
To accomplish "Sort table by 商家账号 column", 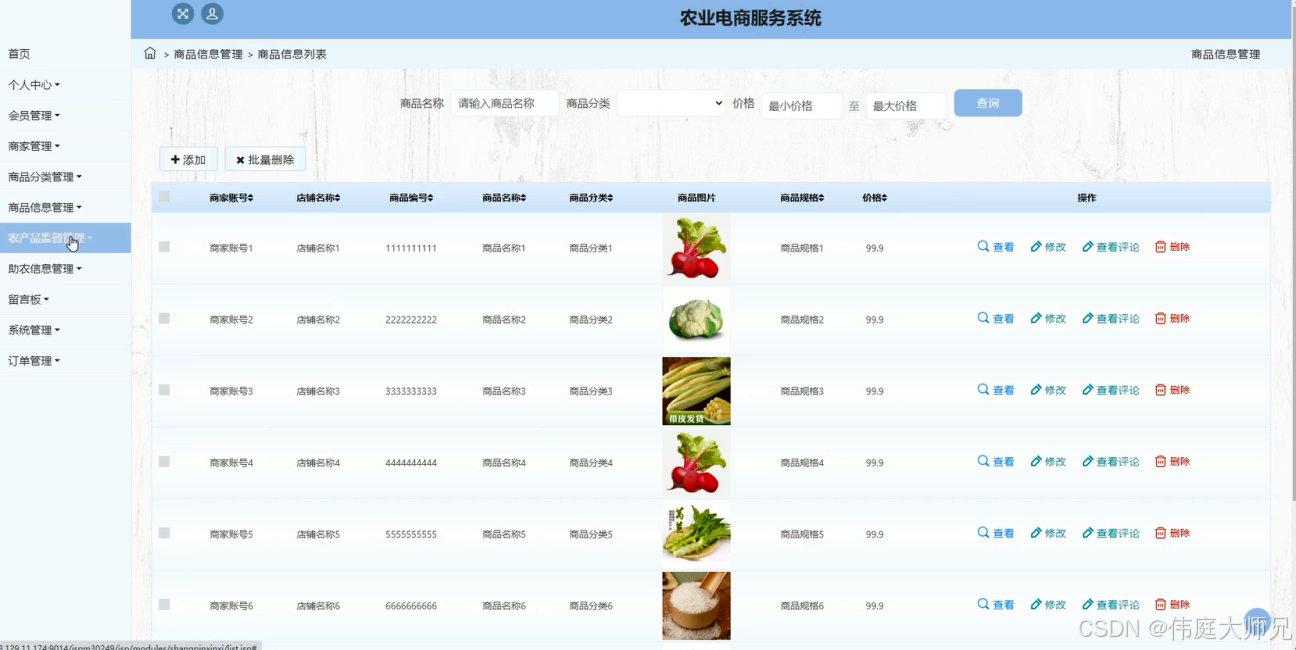I will click(x=231, y=198).
